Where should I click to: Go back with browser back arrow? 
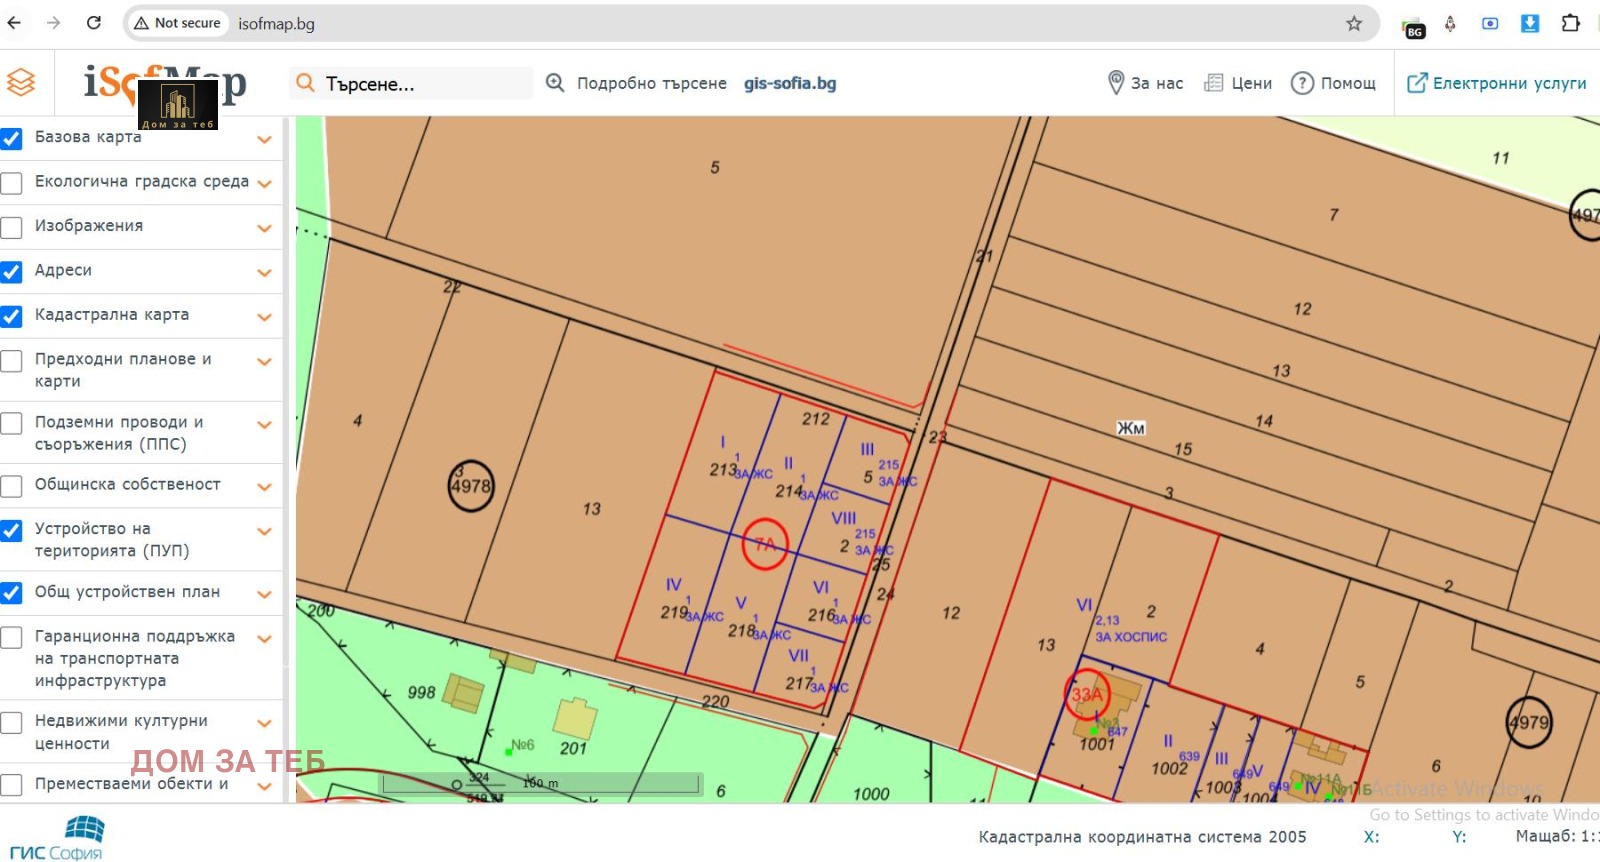click(14, 23)
